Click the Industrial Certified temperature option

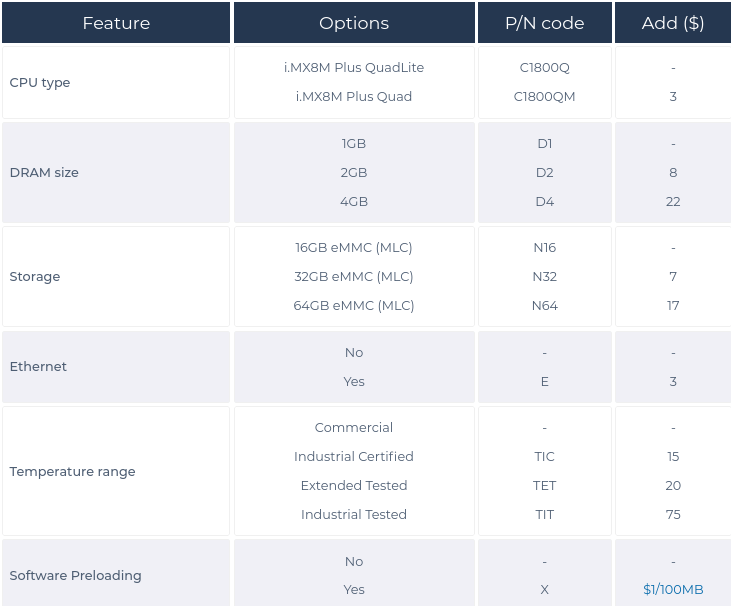354,456
